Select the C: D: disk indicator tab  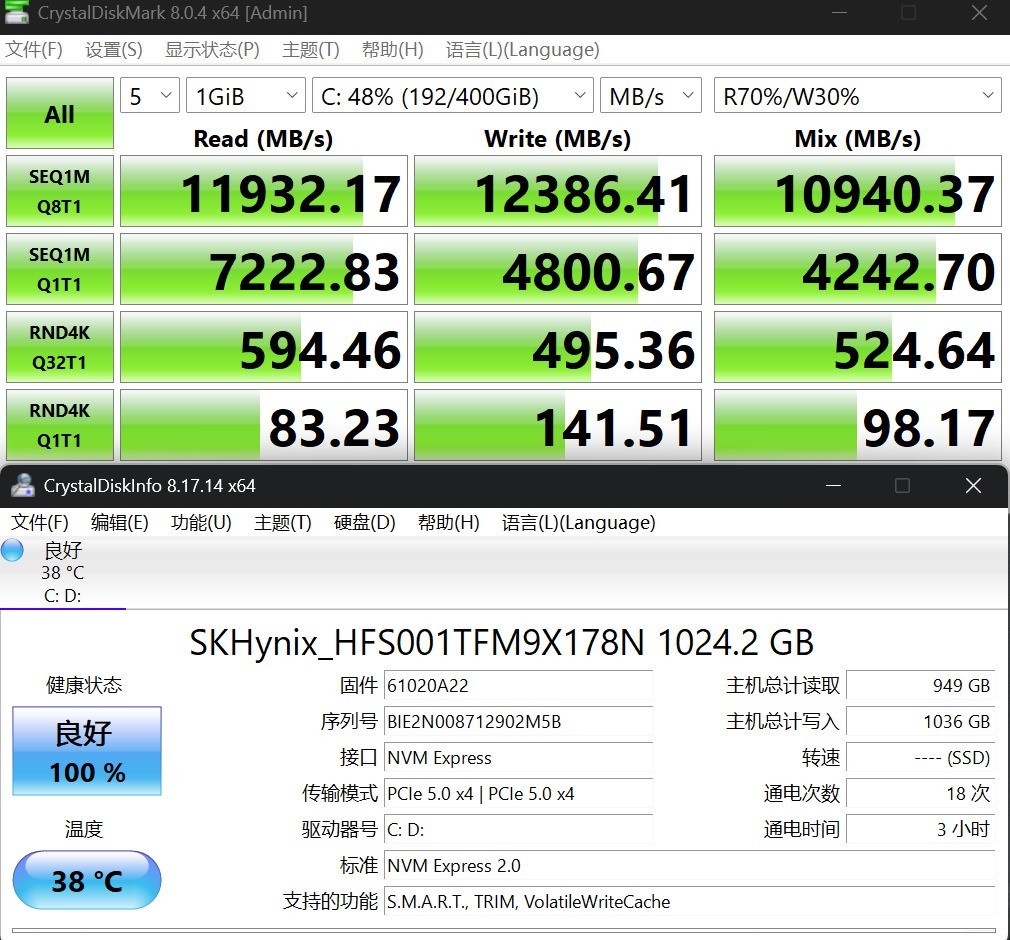(x=62, y=595)
